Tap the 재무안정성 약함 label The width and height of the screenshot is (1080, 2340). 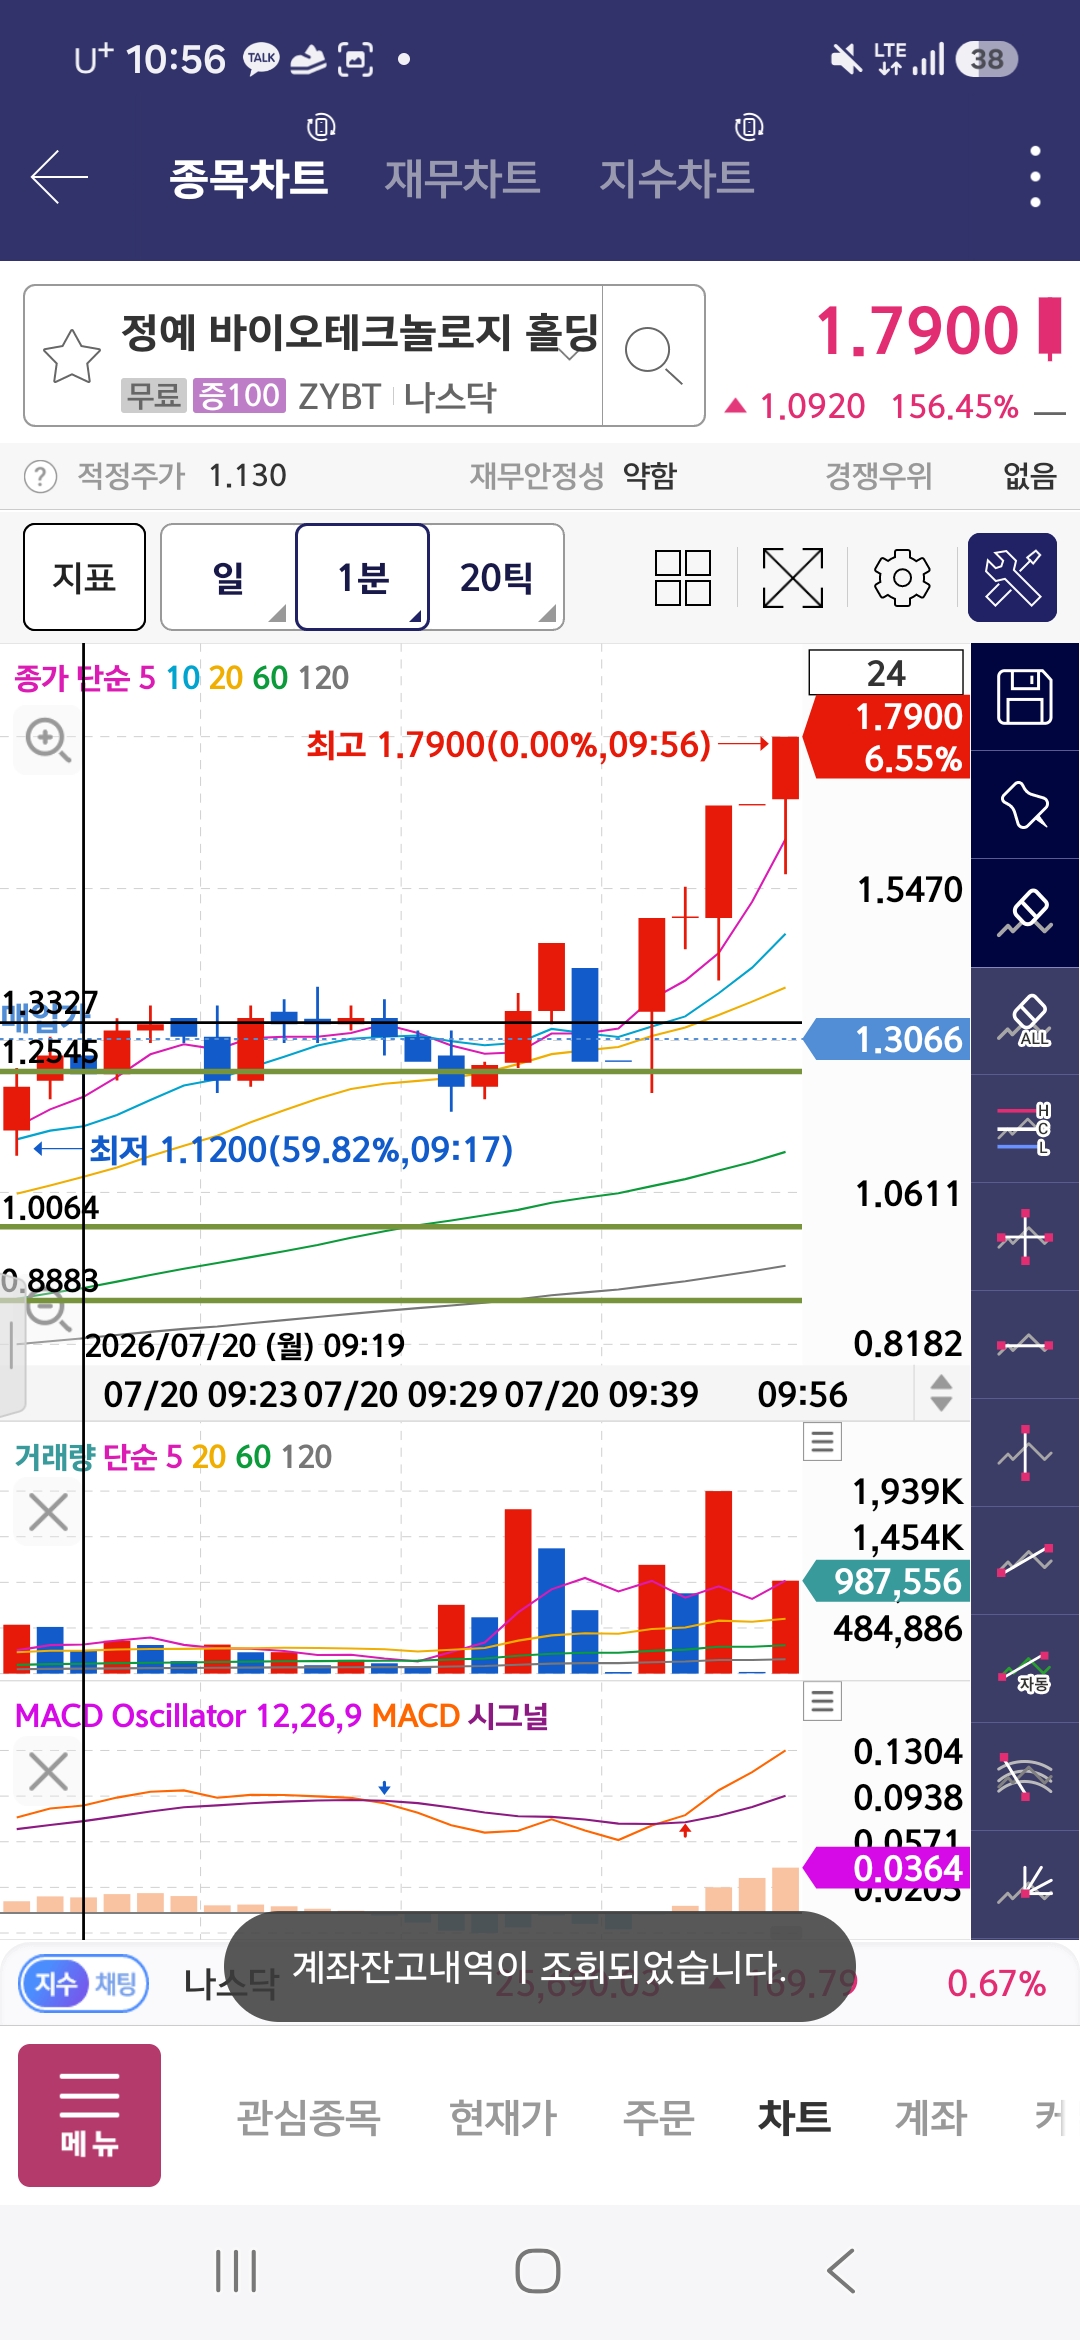573,476
